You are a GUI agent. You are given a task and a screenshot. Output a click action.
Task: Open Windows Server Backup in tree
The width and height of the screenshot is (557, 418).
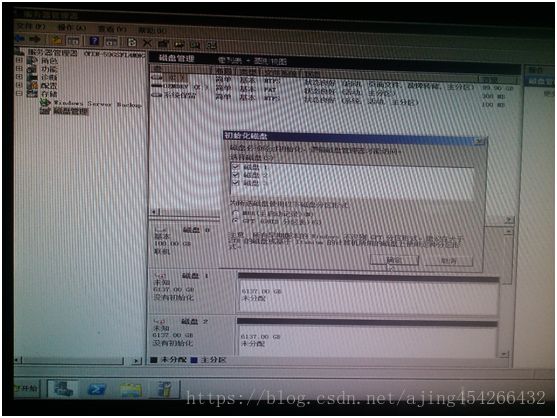tap(97, 104)
